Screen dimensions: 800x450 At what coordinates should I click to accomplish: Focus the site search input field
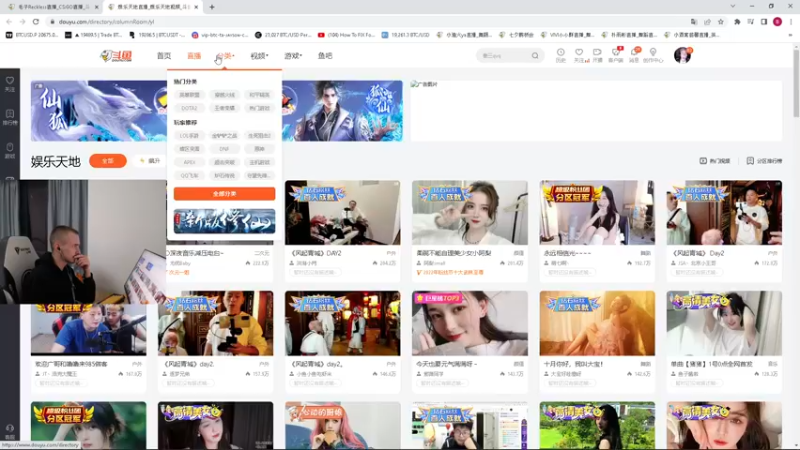click(x=504, y=56)
